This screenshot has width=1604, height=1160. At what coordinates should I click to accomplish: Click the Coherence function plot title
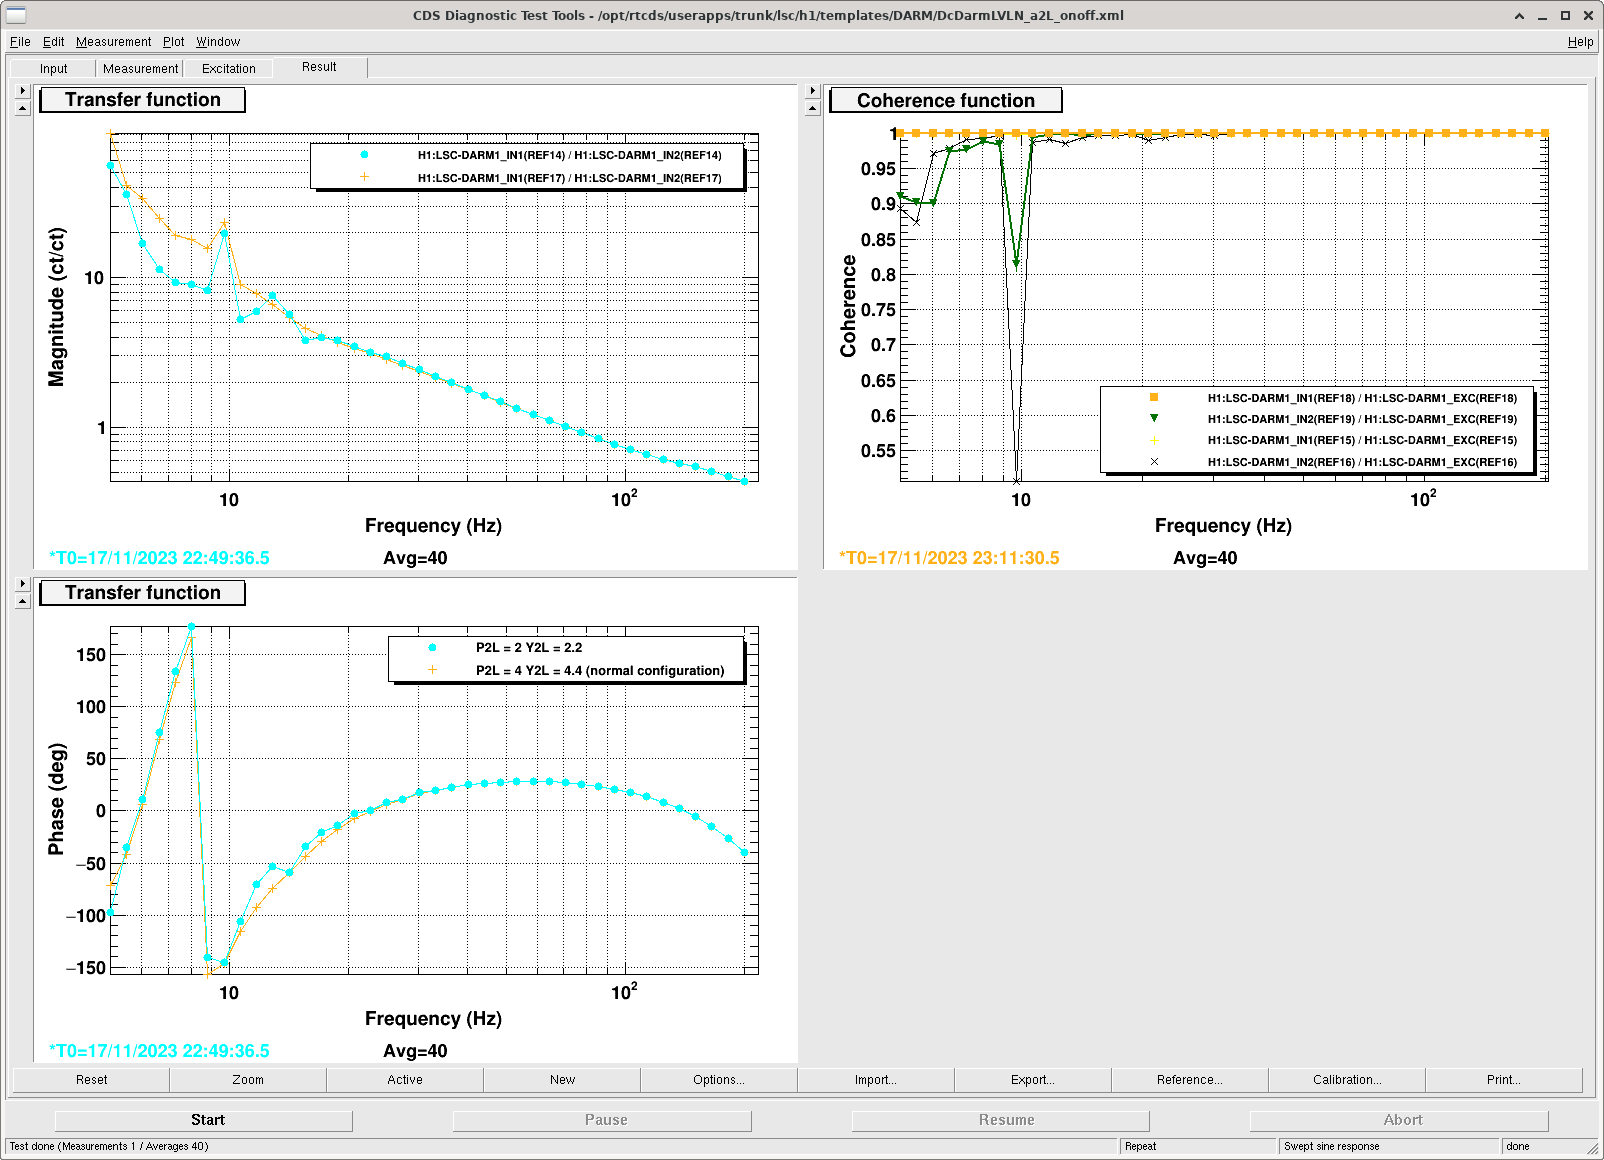pos(945,101)
